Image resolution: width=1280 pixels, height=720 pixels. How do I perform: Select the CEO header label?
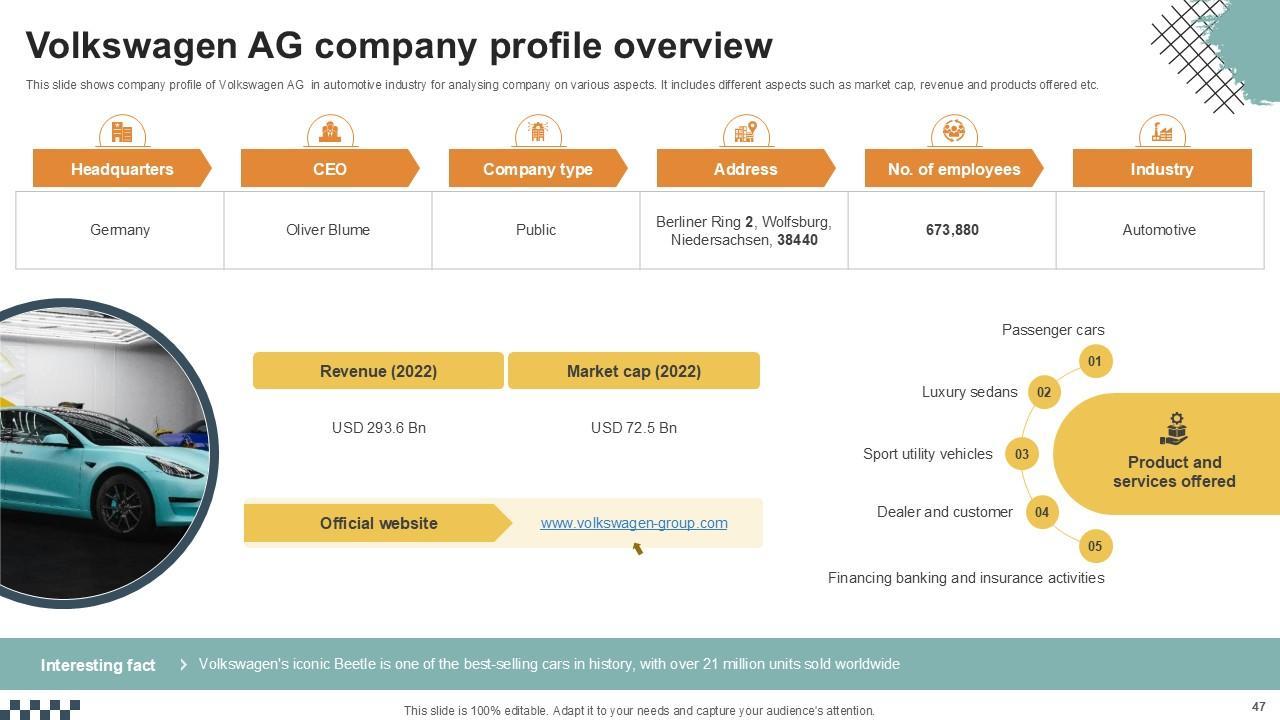(x=330, y=169)
